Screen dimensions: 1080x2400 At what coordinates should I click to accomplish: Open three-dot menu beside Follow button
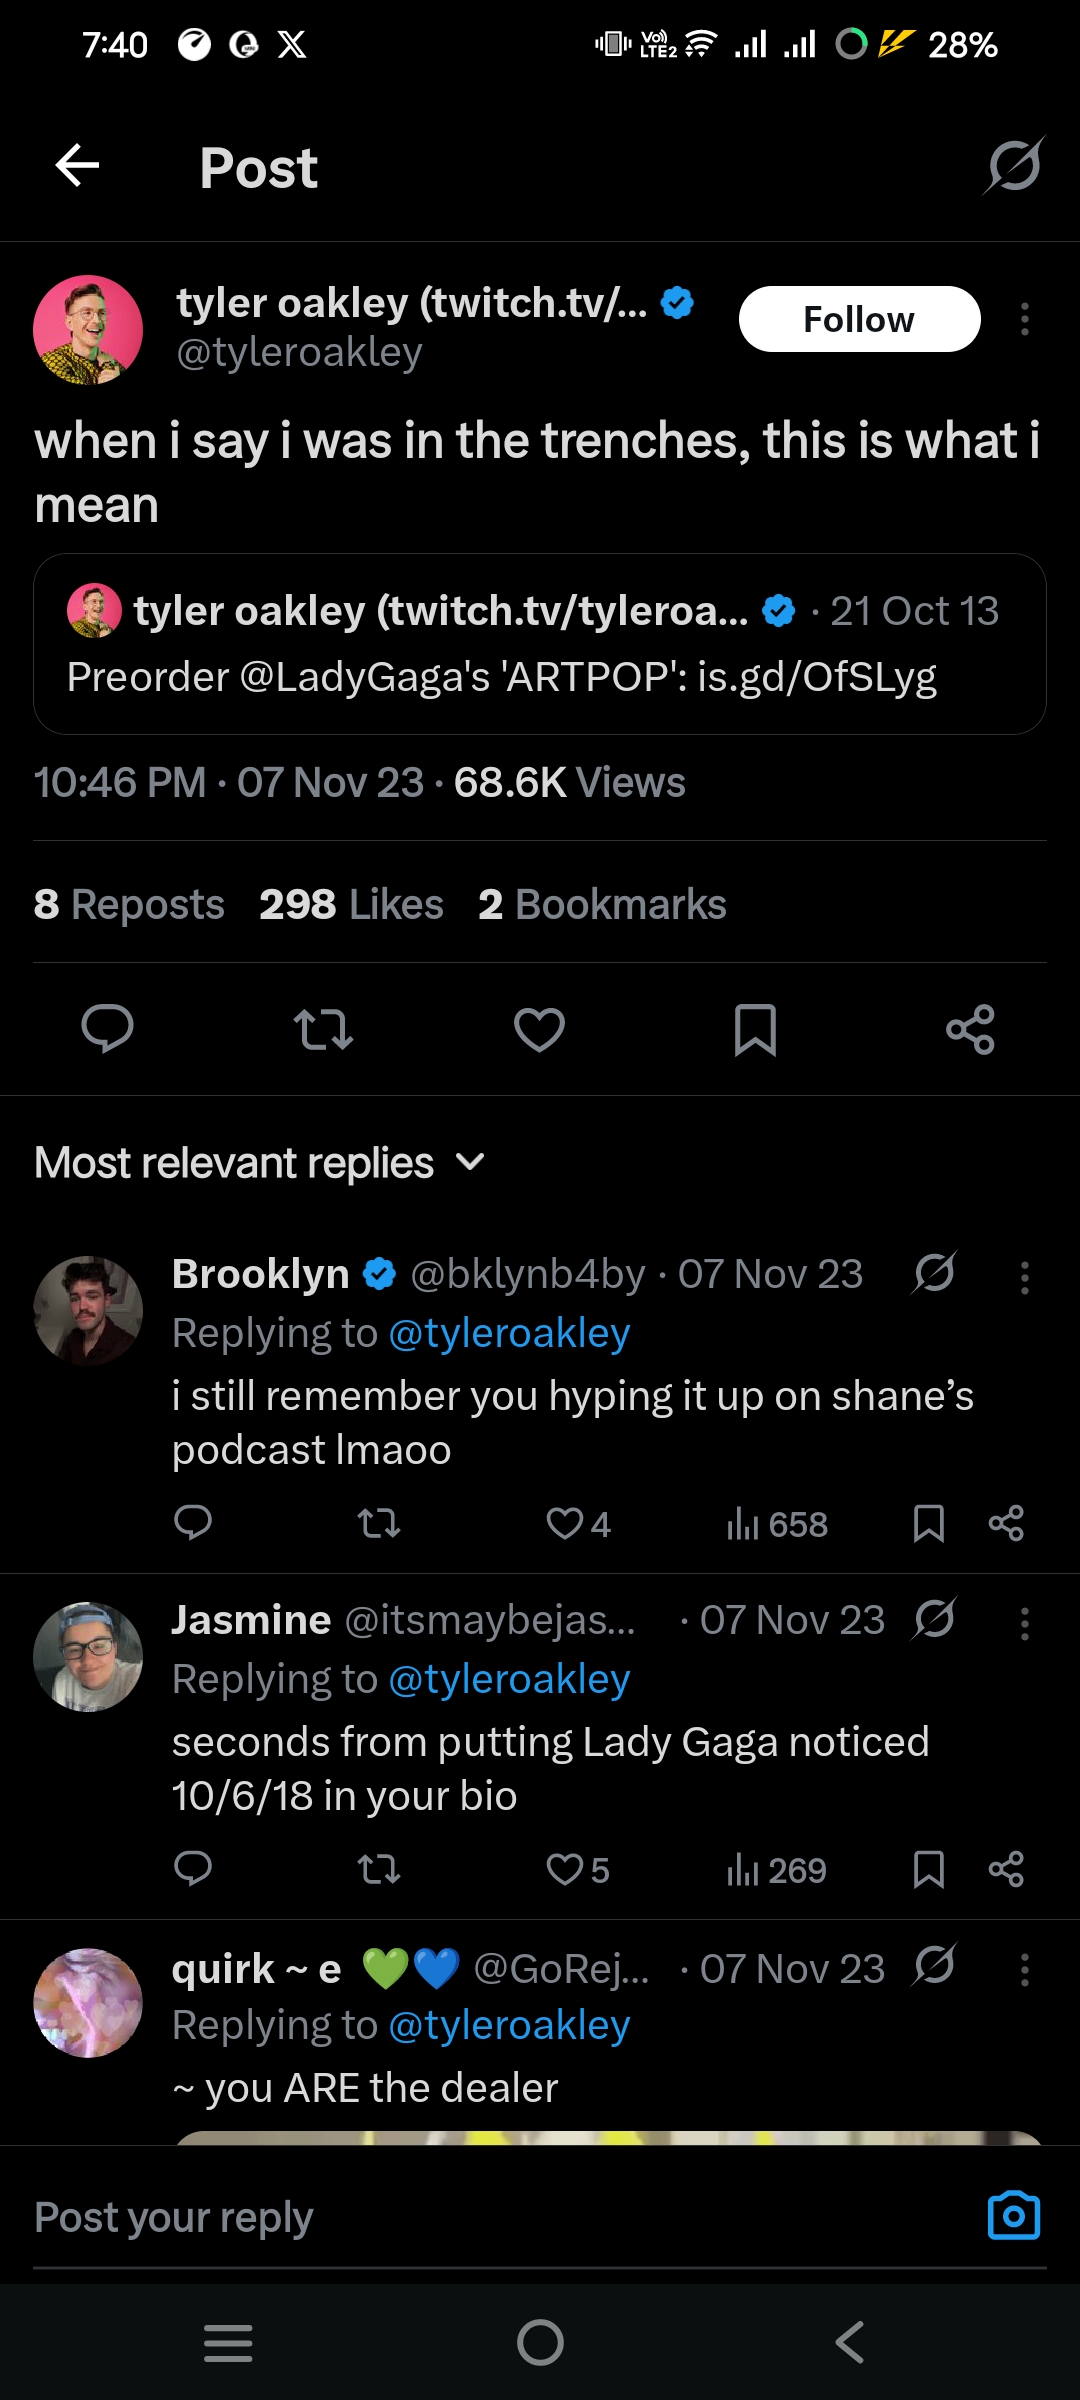click(x=1024, y=320)
